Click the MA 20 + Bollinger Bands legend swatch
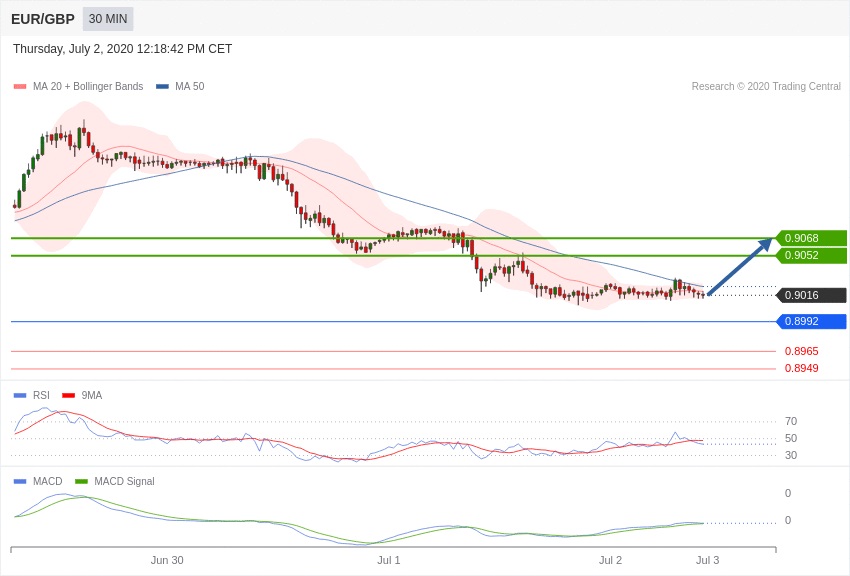 click(20, 86)
